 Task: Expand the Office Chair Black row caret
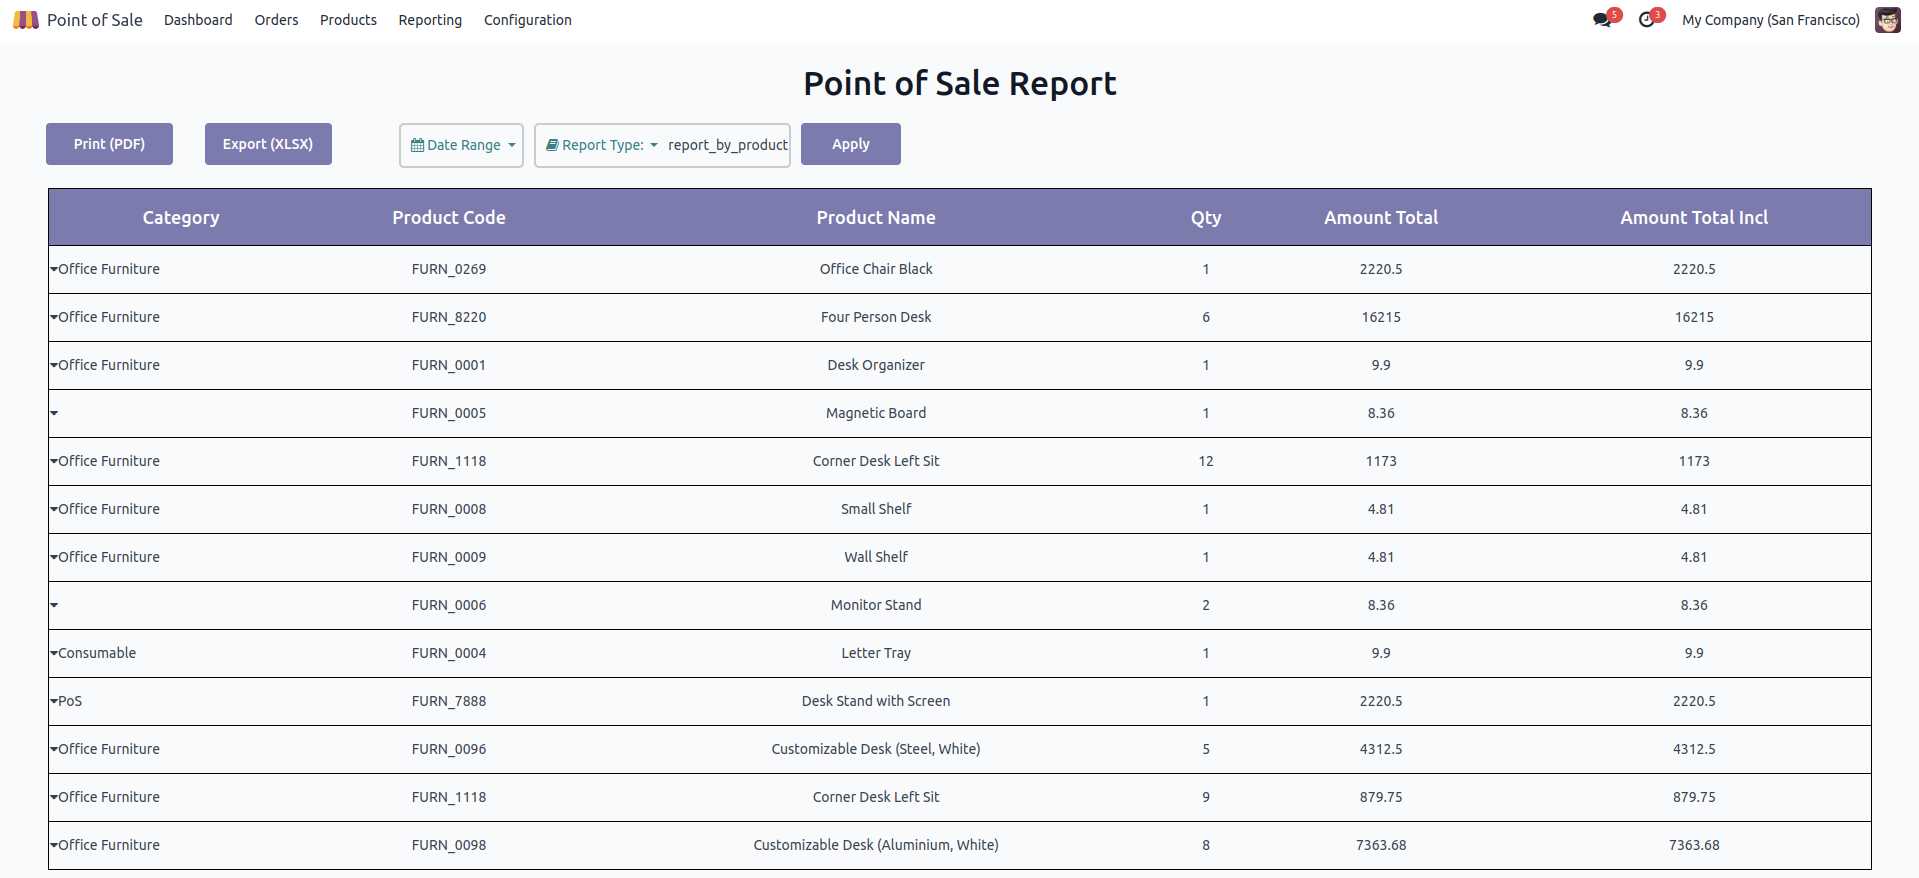(54, 269)
